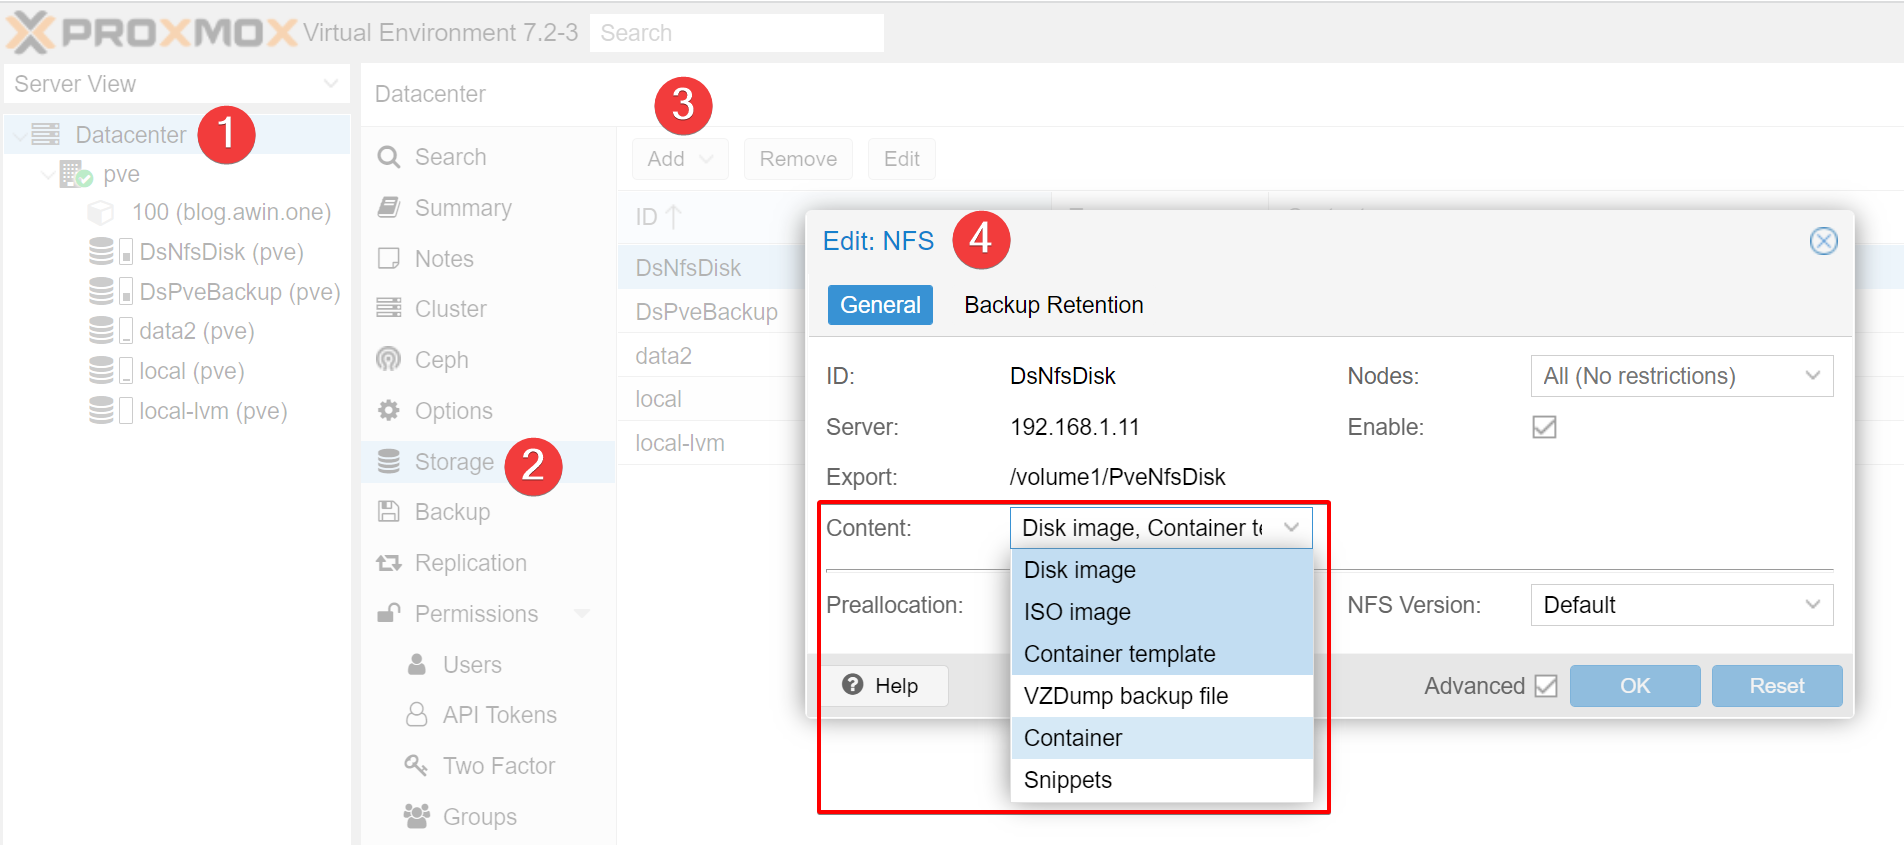The height and width of the screenshot is (845, 1904).
Task: Click the Ceph icon in sidebar
Action: point(388,359)
